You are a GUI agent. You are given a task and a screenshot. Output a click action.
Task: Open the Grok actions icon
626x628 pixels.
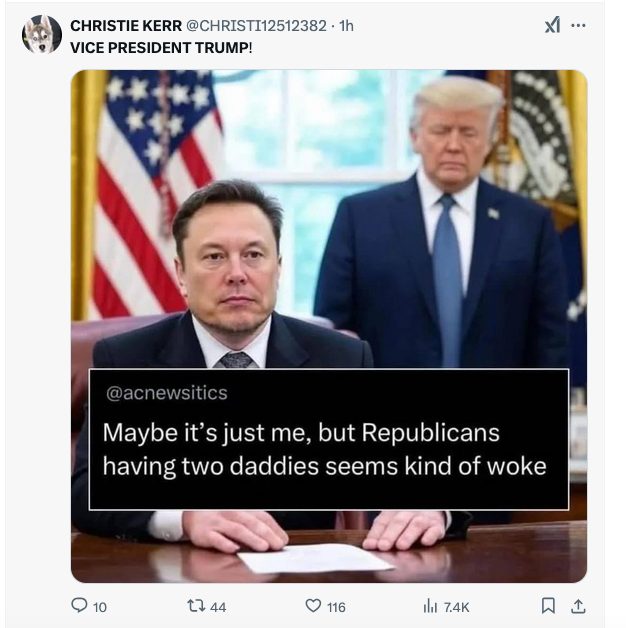click(x=552, y=25)
